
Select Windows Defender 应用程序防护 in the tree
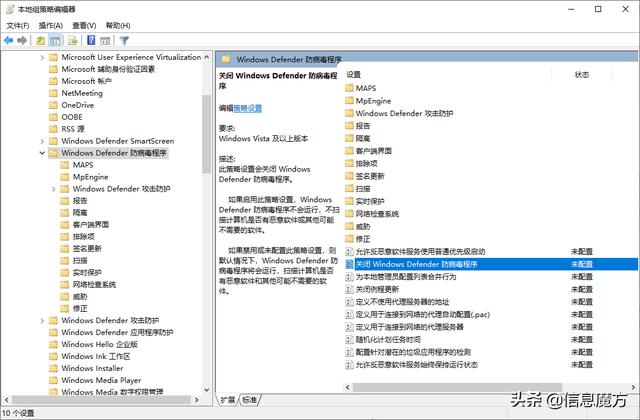tap(117, 332)
